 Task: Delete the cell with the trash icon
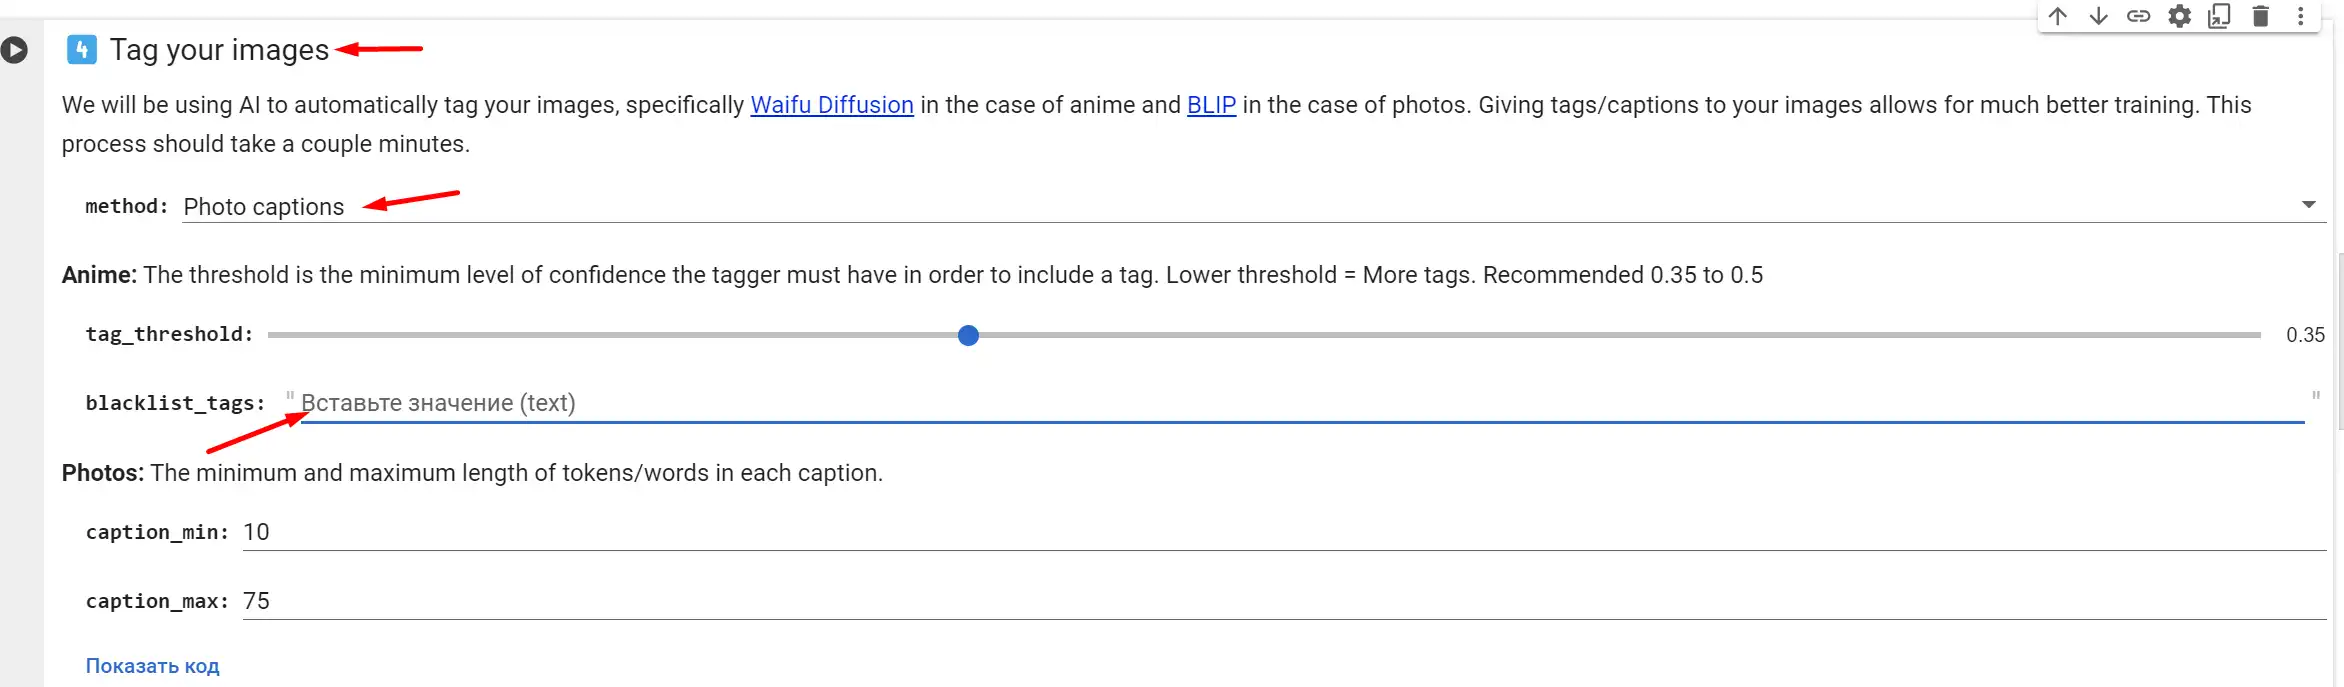click(2260, 16)
